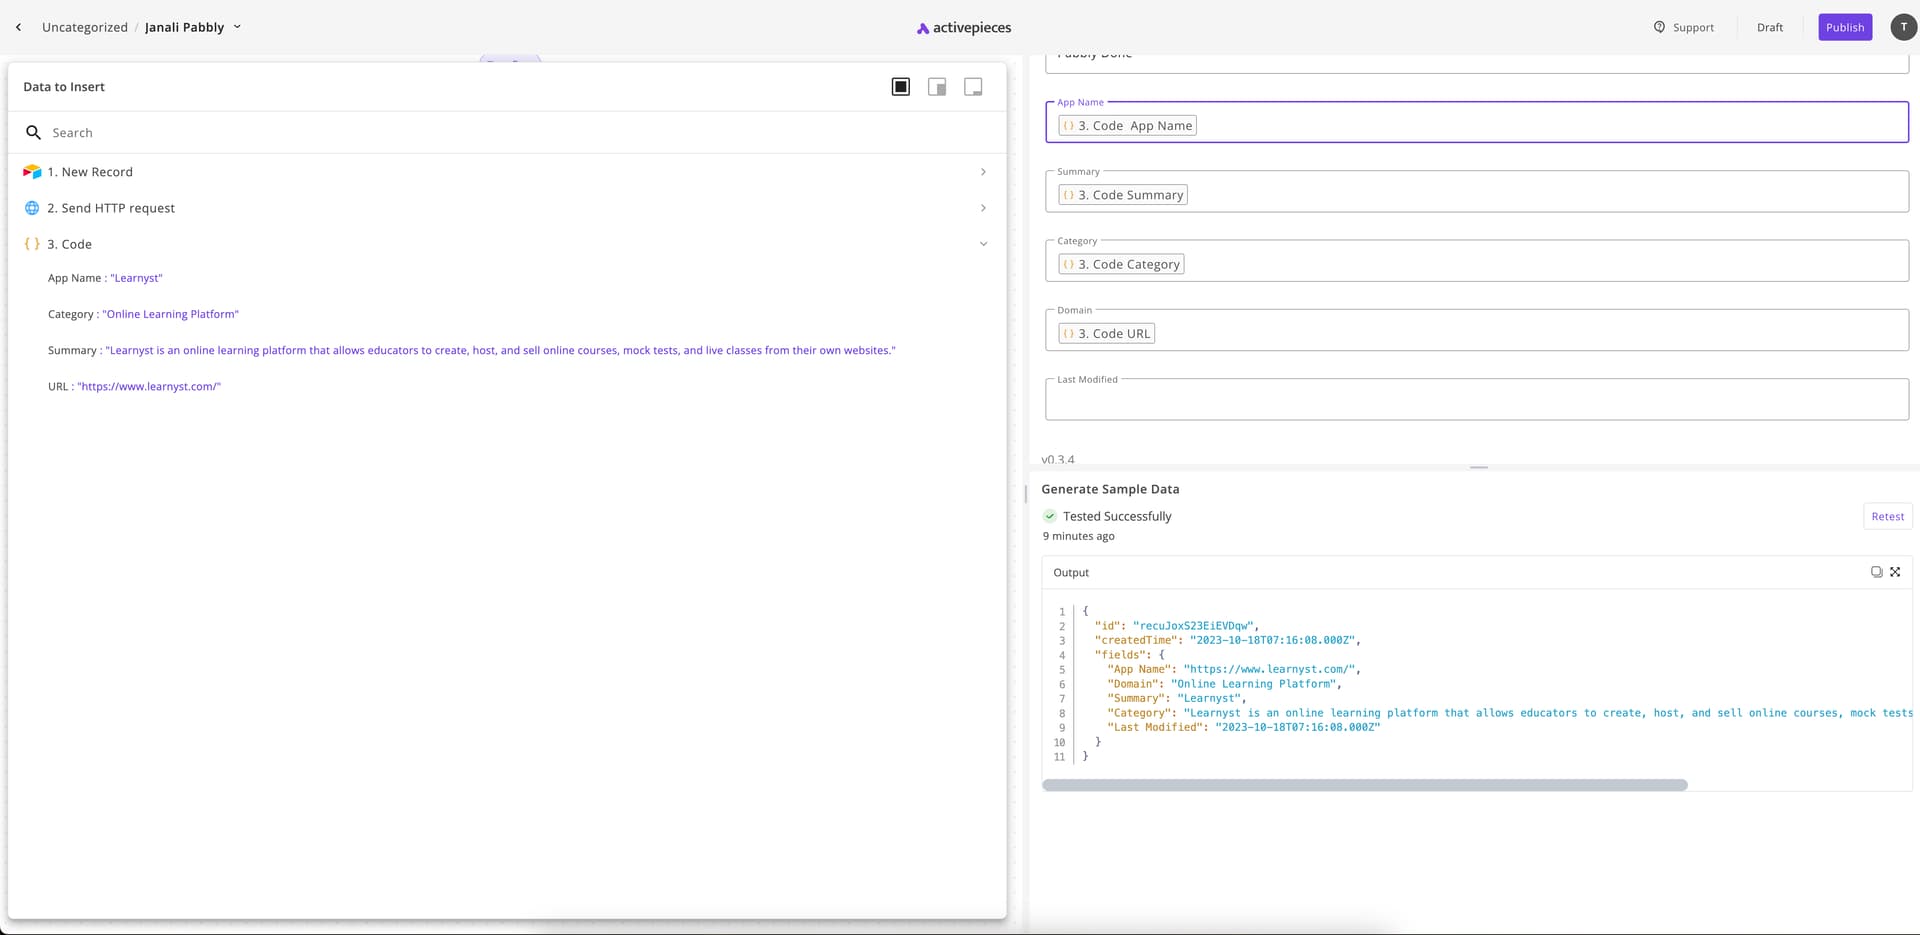Expand the Send HTTP request chevron
Image resolution: width=1920 pixels, height=935 pixels.
[x=983, y=208]
